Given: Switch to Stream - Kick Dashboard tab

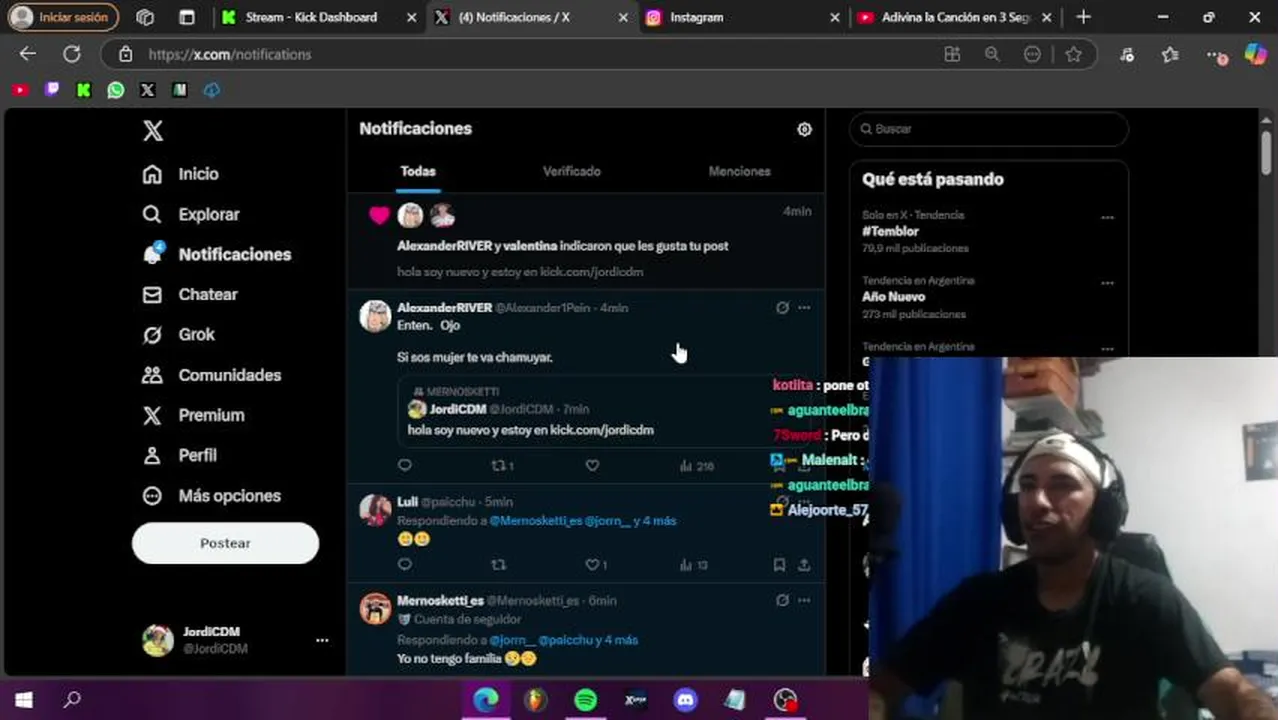Looking at the screenshot, I should pyautogui.click(x=320, y=17).
